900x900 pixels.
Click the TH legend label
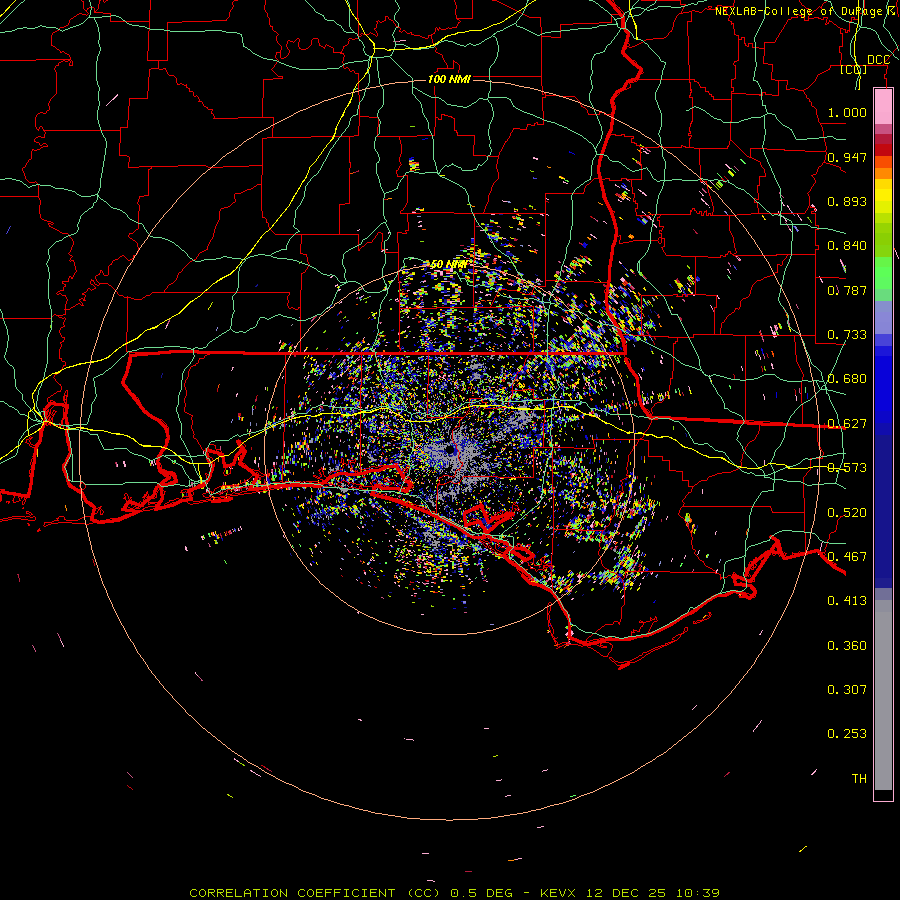[x=859, y=779]
